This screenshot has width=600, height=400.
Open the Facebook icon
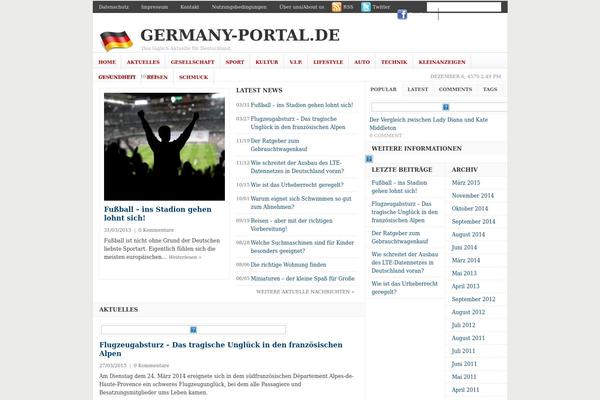tap(402, 15)
